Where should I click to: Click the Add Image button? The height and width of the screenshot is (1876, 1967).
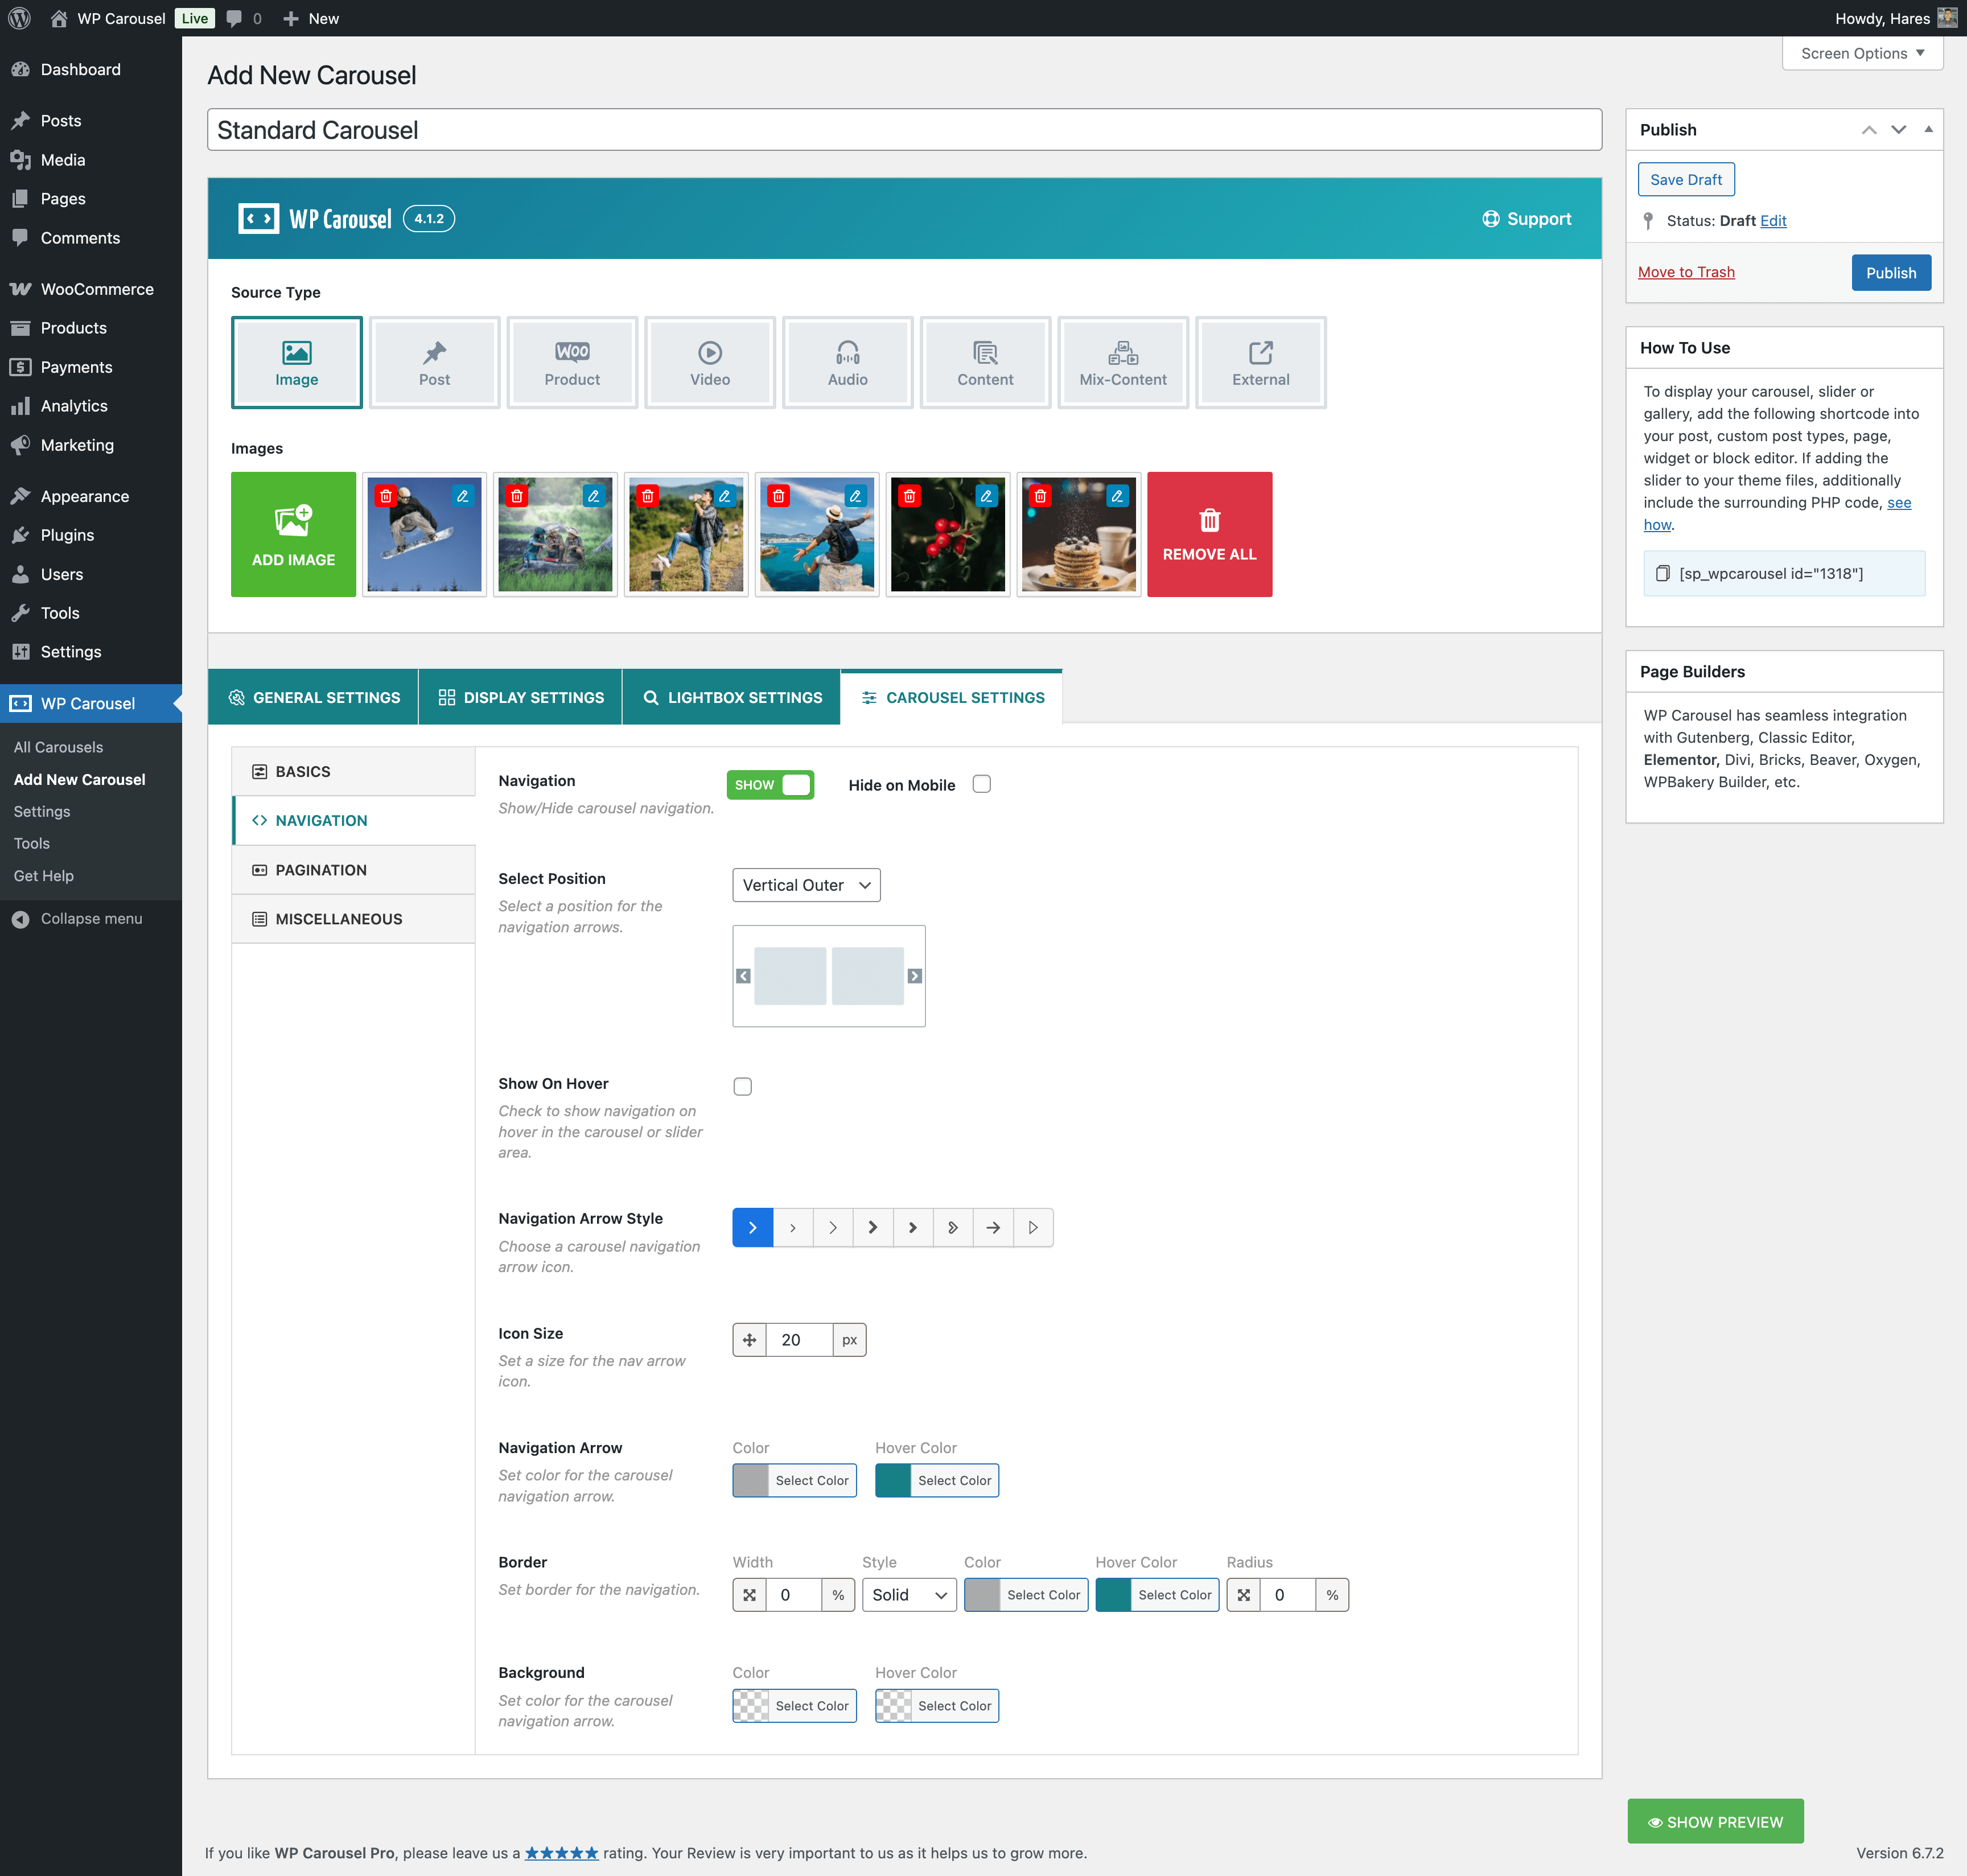(293, 534)
